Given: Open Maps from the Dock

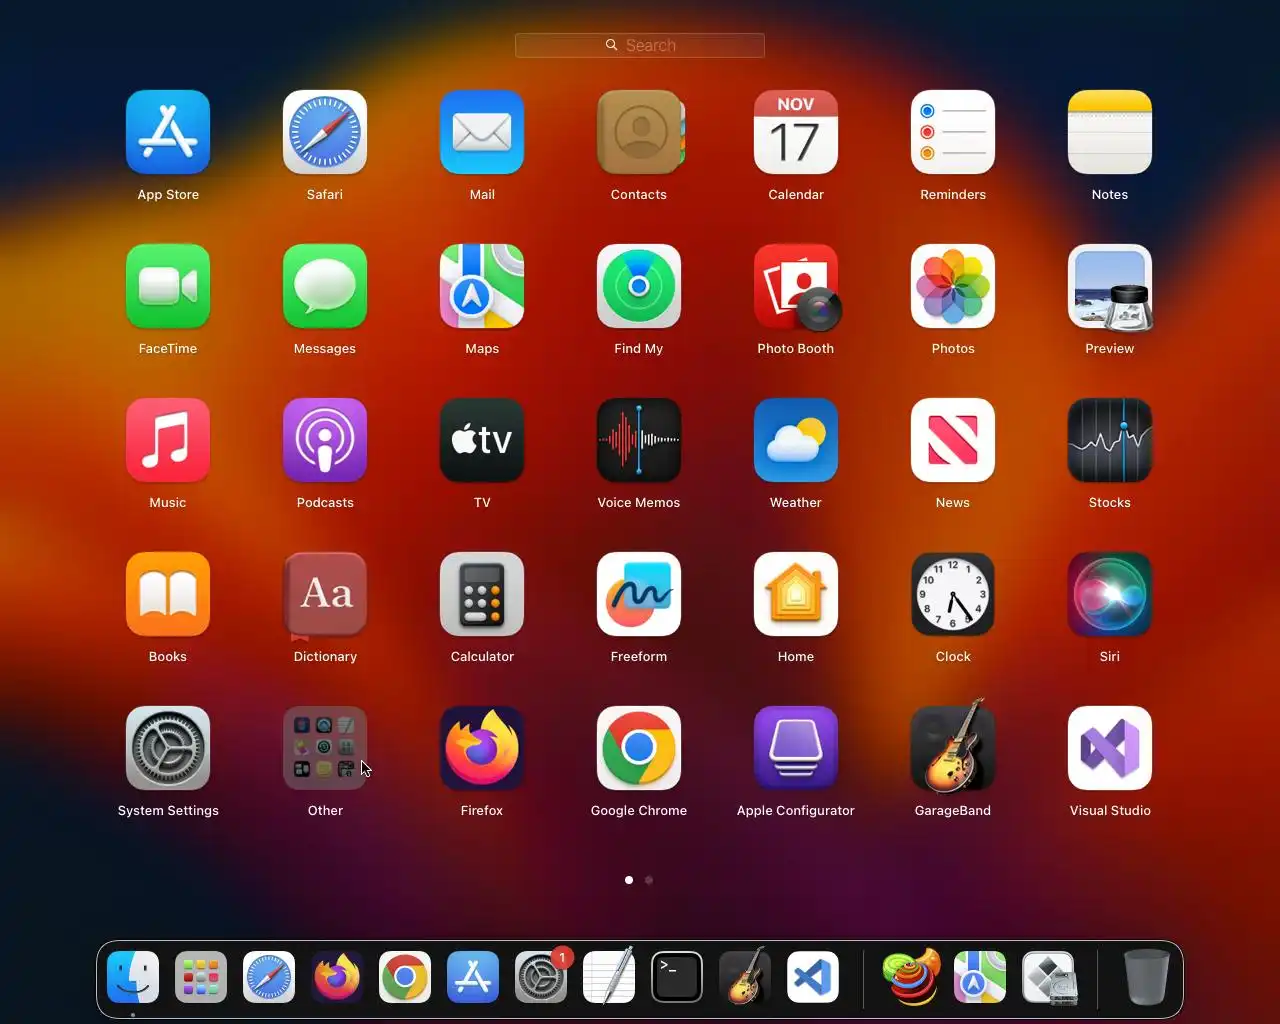Looking at the screenshot, I should tap(979, 977).
